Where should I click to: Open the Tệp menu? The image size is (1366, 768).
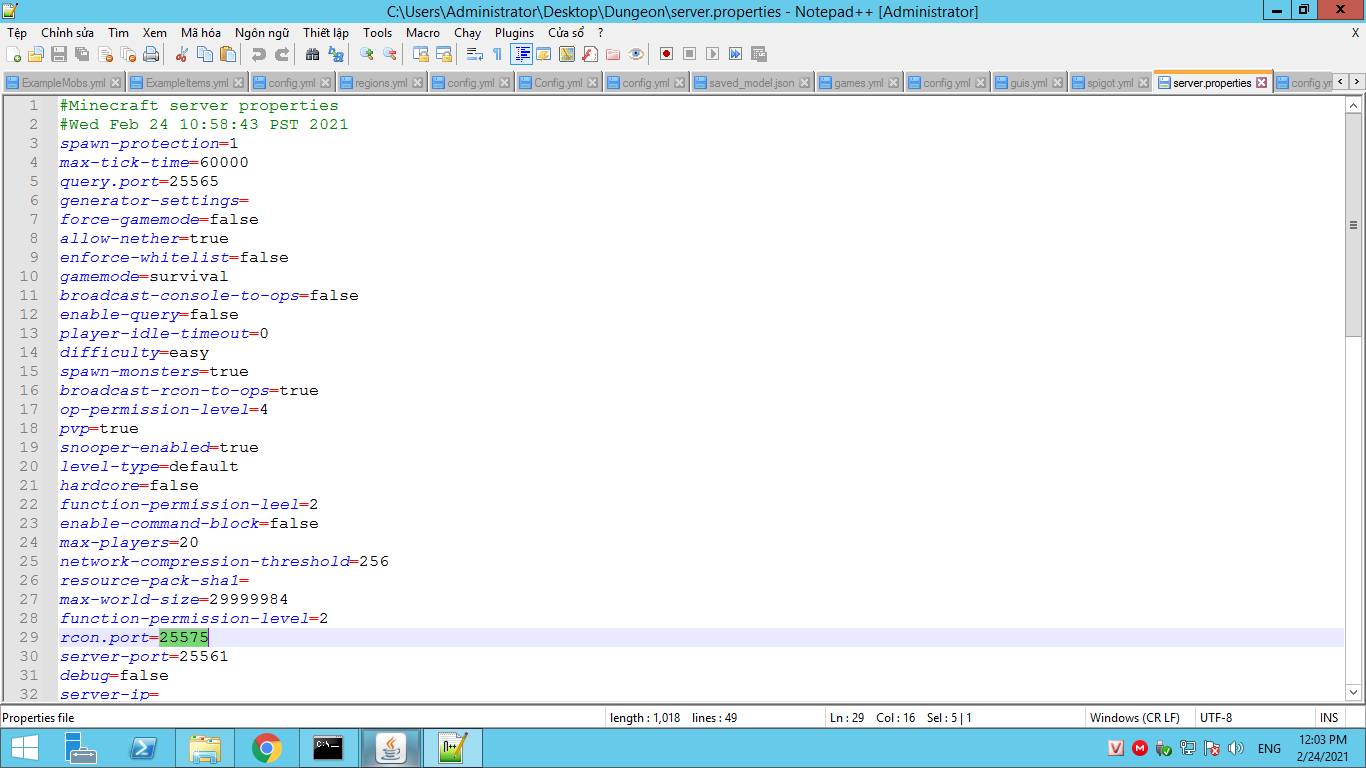pos(17,33)
